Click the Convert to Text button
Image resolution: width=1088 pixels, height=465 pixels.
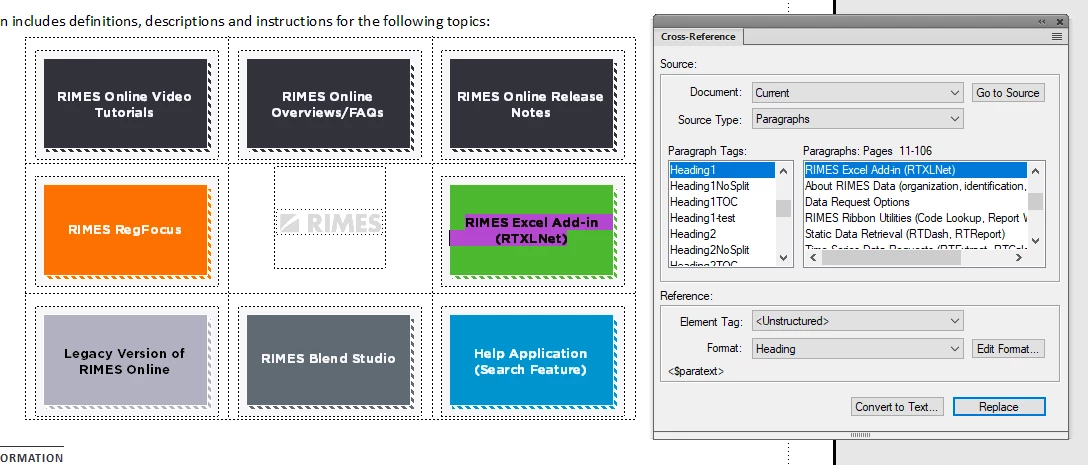point(896,407)
